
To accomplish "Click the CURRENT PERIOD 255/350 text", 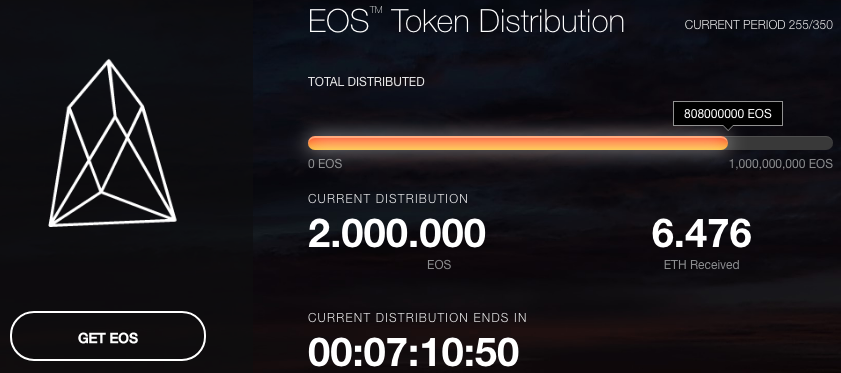I will point(758,25).
